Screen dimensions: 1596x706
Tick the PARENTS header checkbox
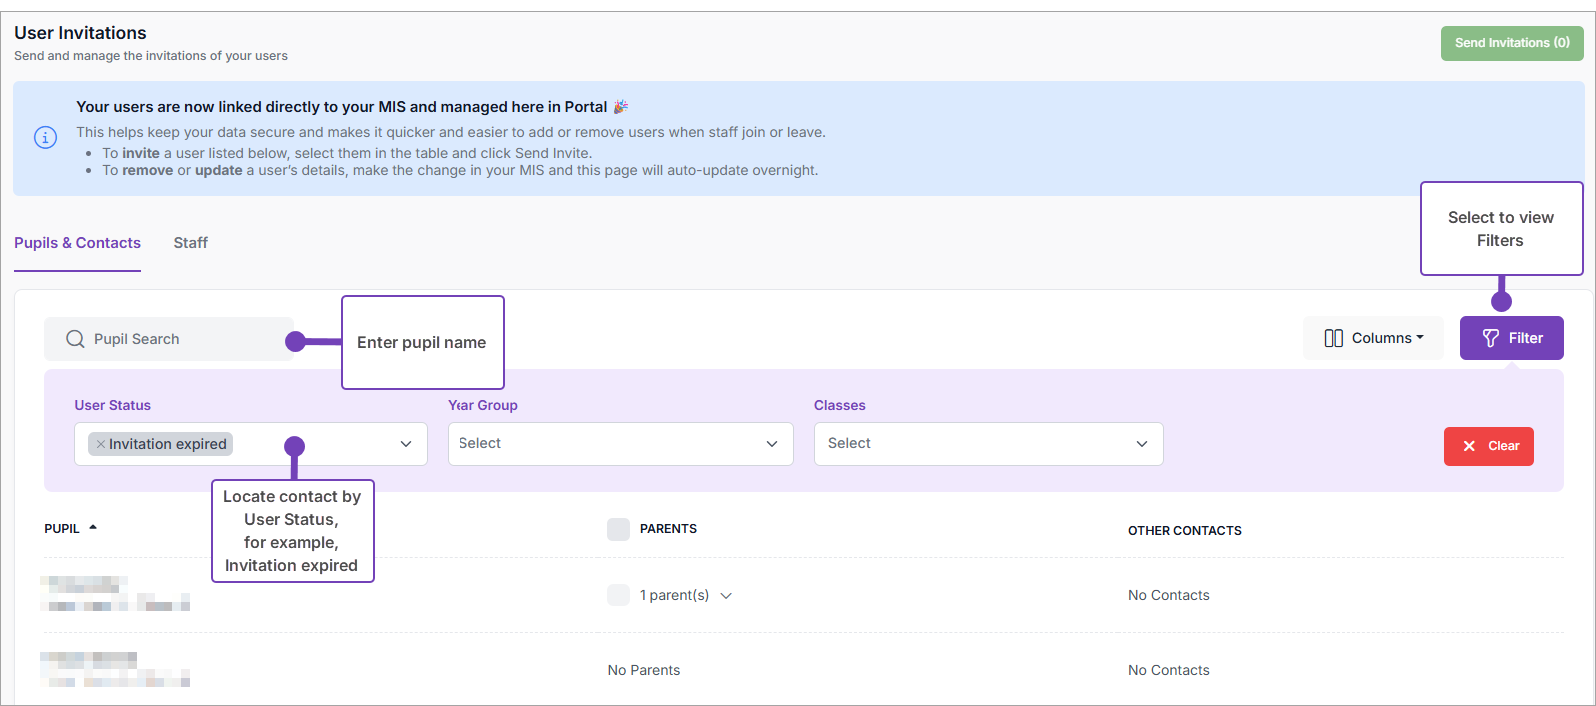click(618, 529)
